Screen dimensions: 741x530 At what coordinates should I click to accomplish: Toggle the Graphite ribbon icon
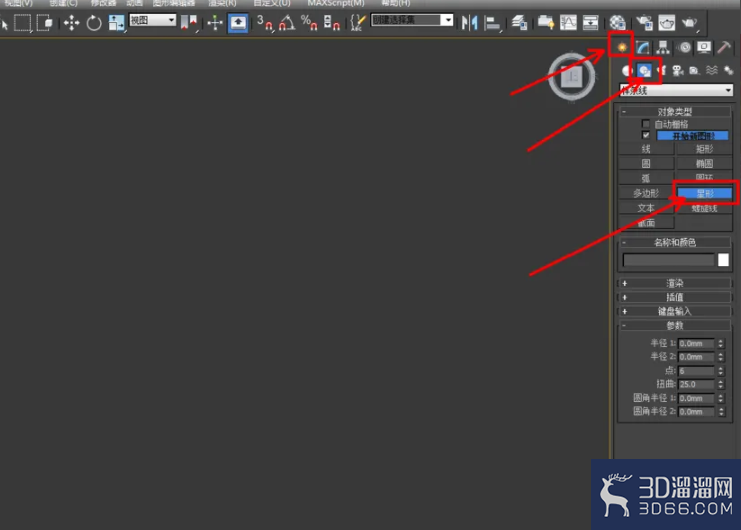tap(546, 22)
